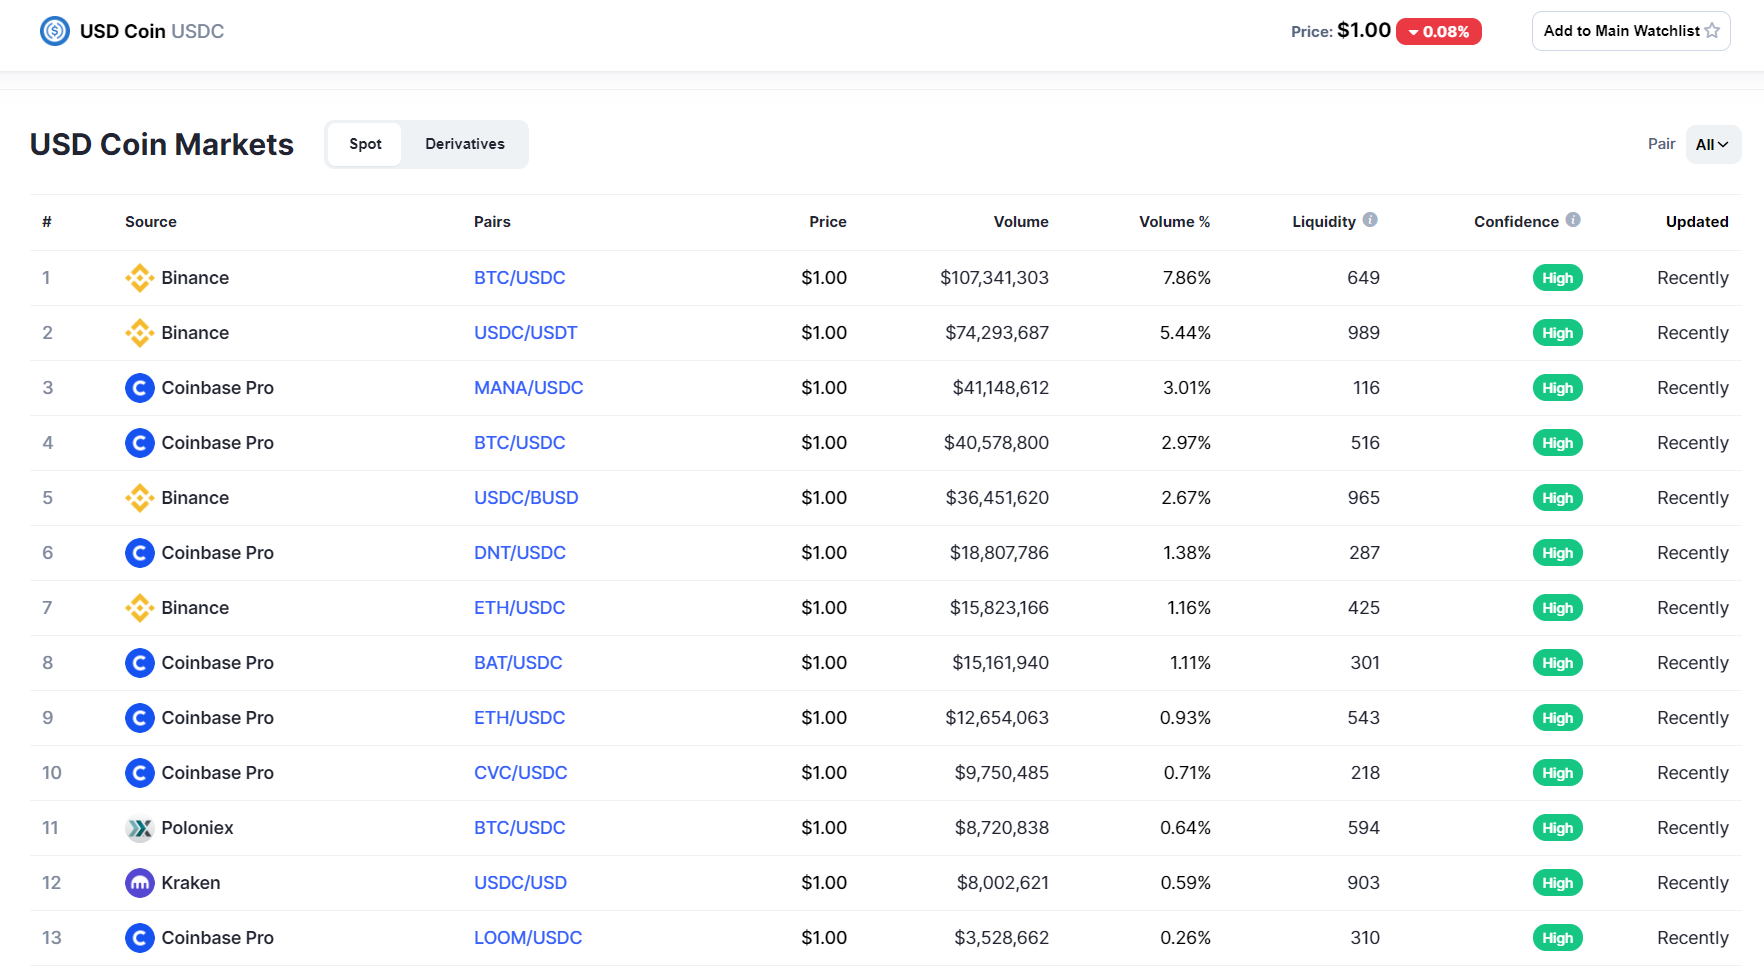This screenshot has height=973, width=1764.
Task: Sort by the Confidence column header
Action: [x=1516, y=222]
